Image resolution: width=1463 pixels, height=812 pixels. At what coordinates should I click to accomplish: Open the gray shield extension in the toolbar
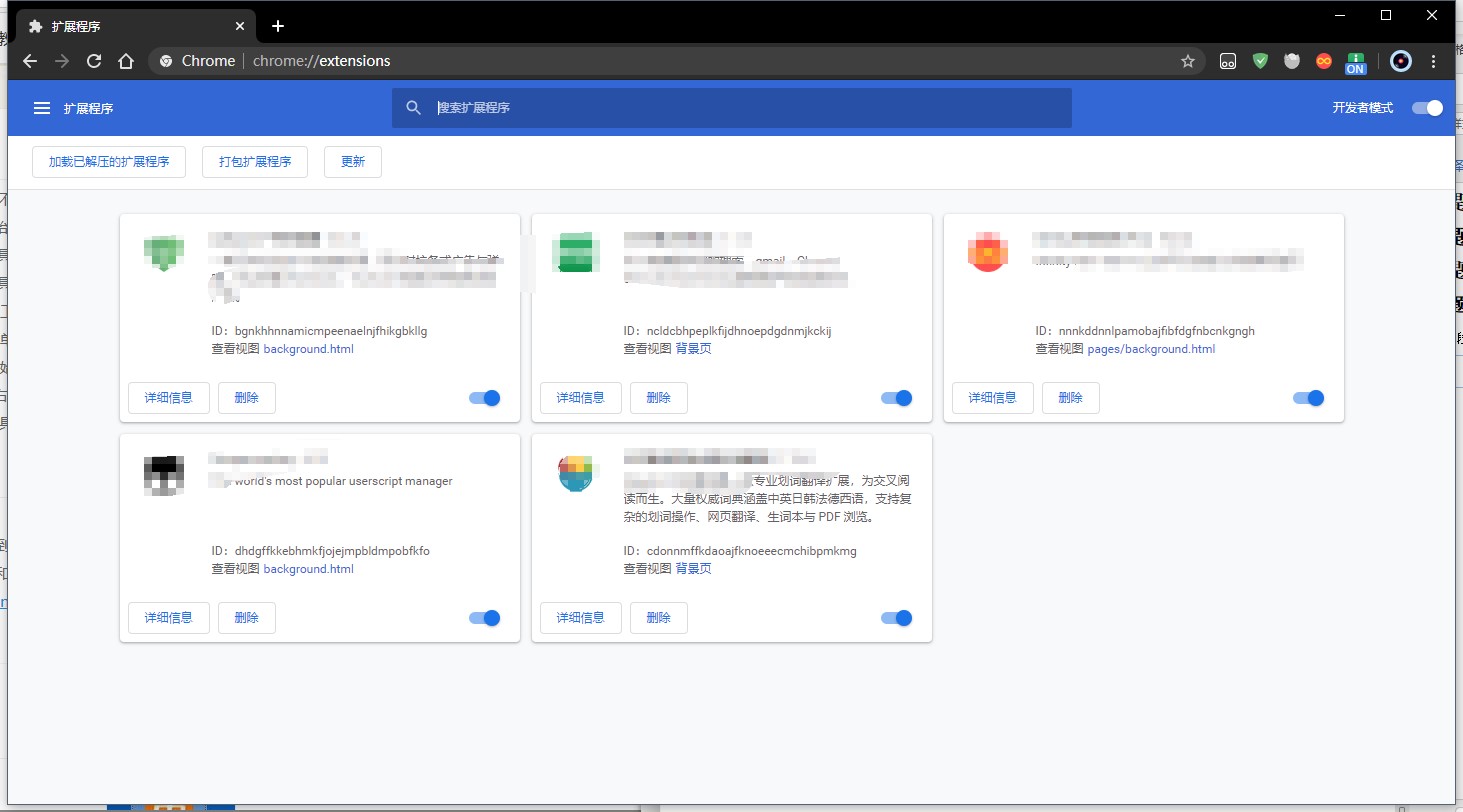(x=1292, y=61)
